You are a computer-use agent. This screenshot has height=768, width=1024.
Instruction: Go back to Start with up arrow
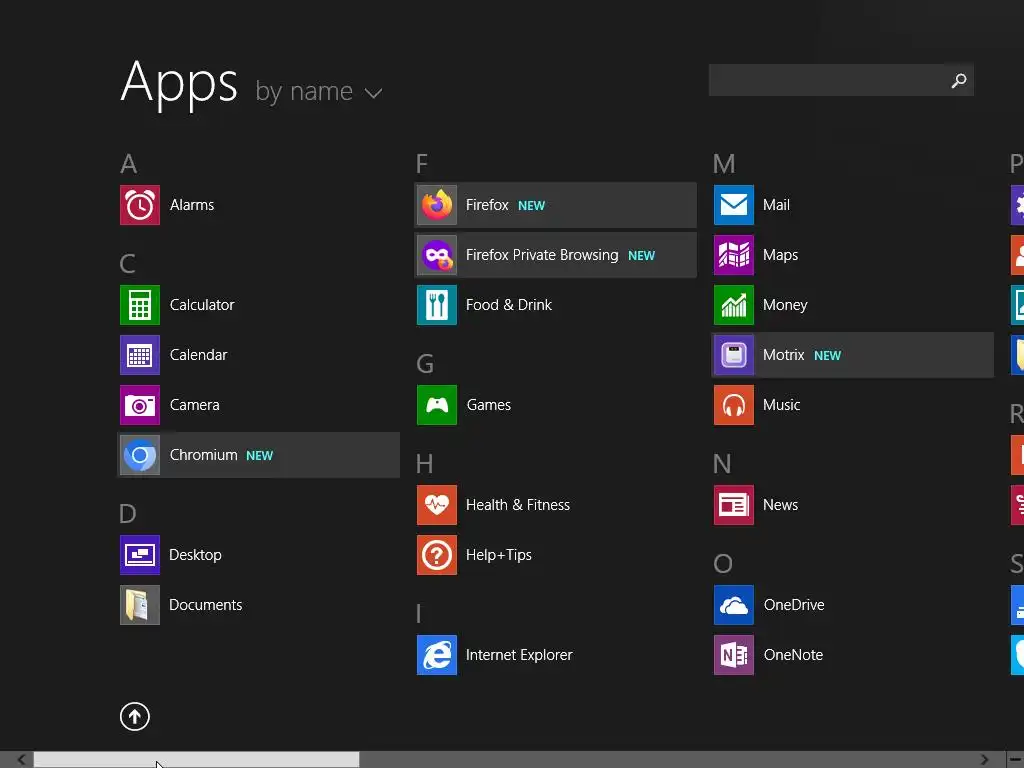135,717
